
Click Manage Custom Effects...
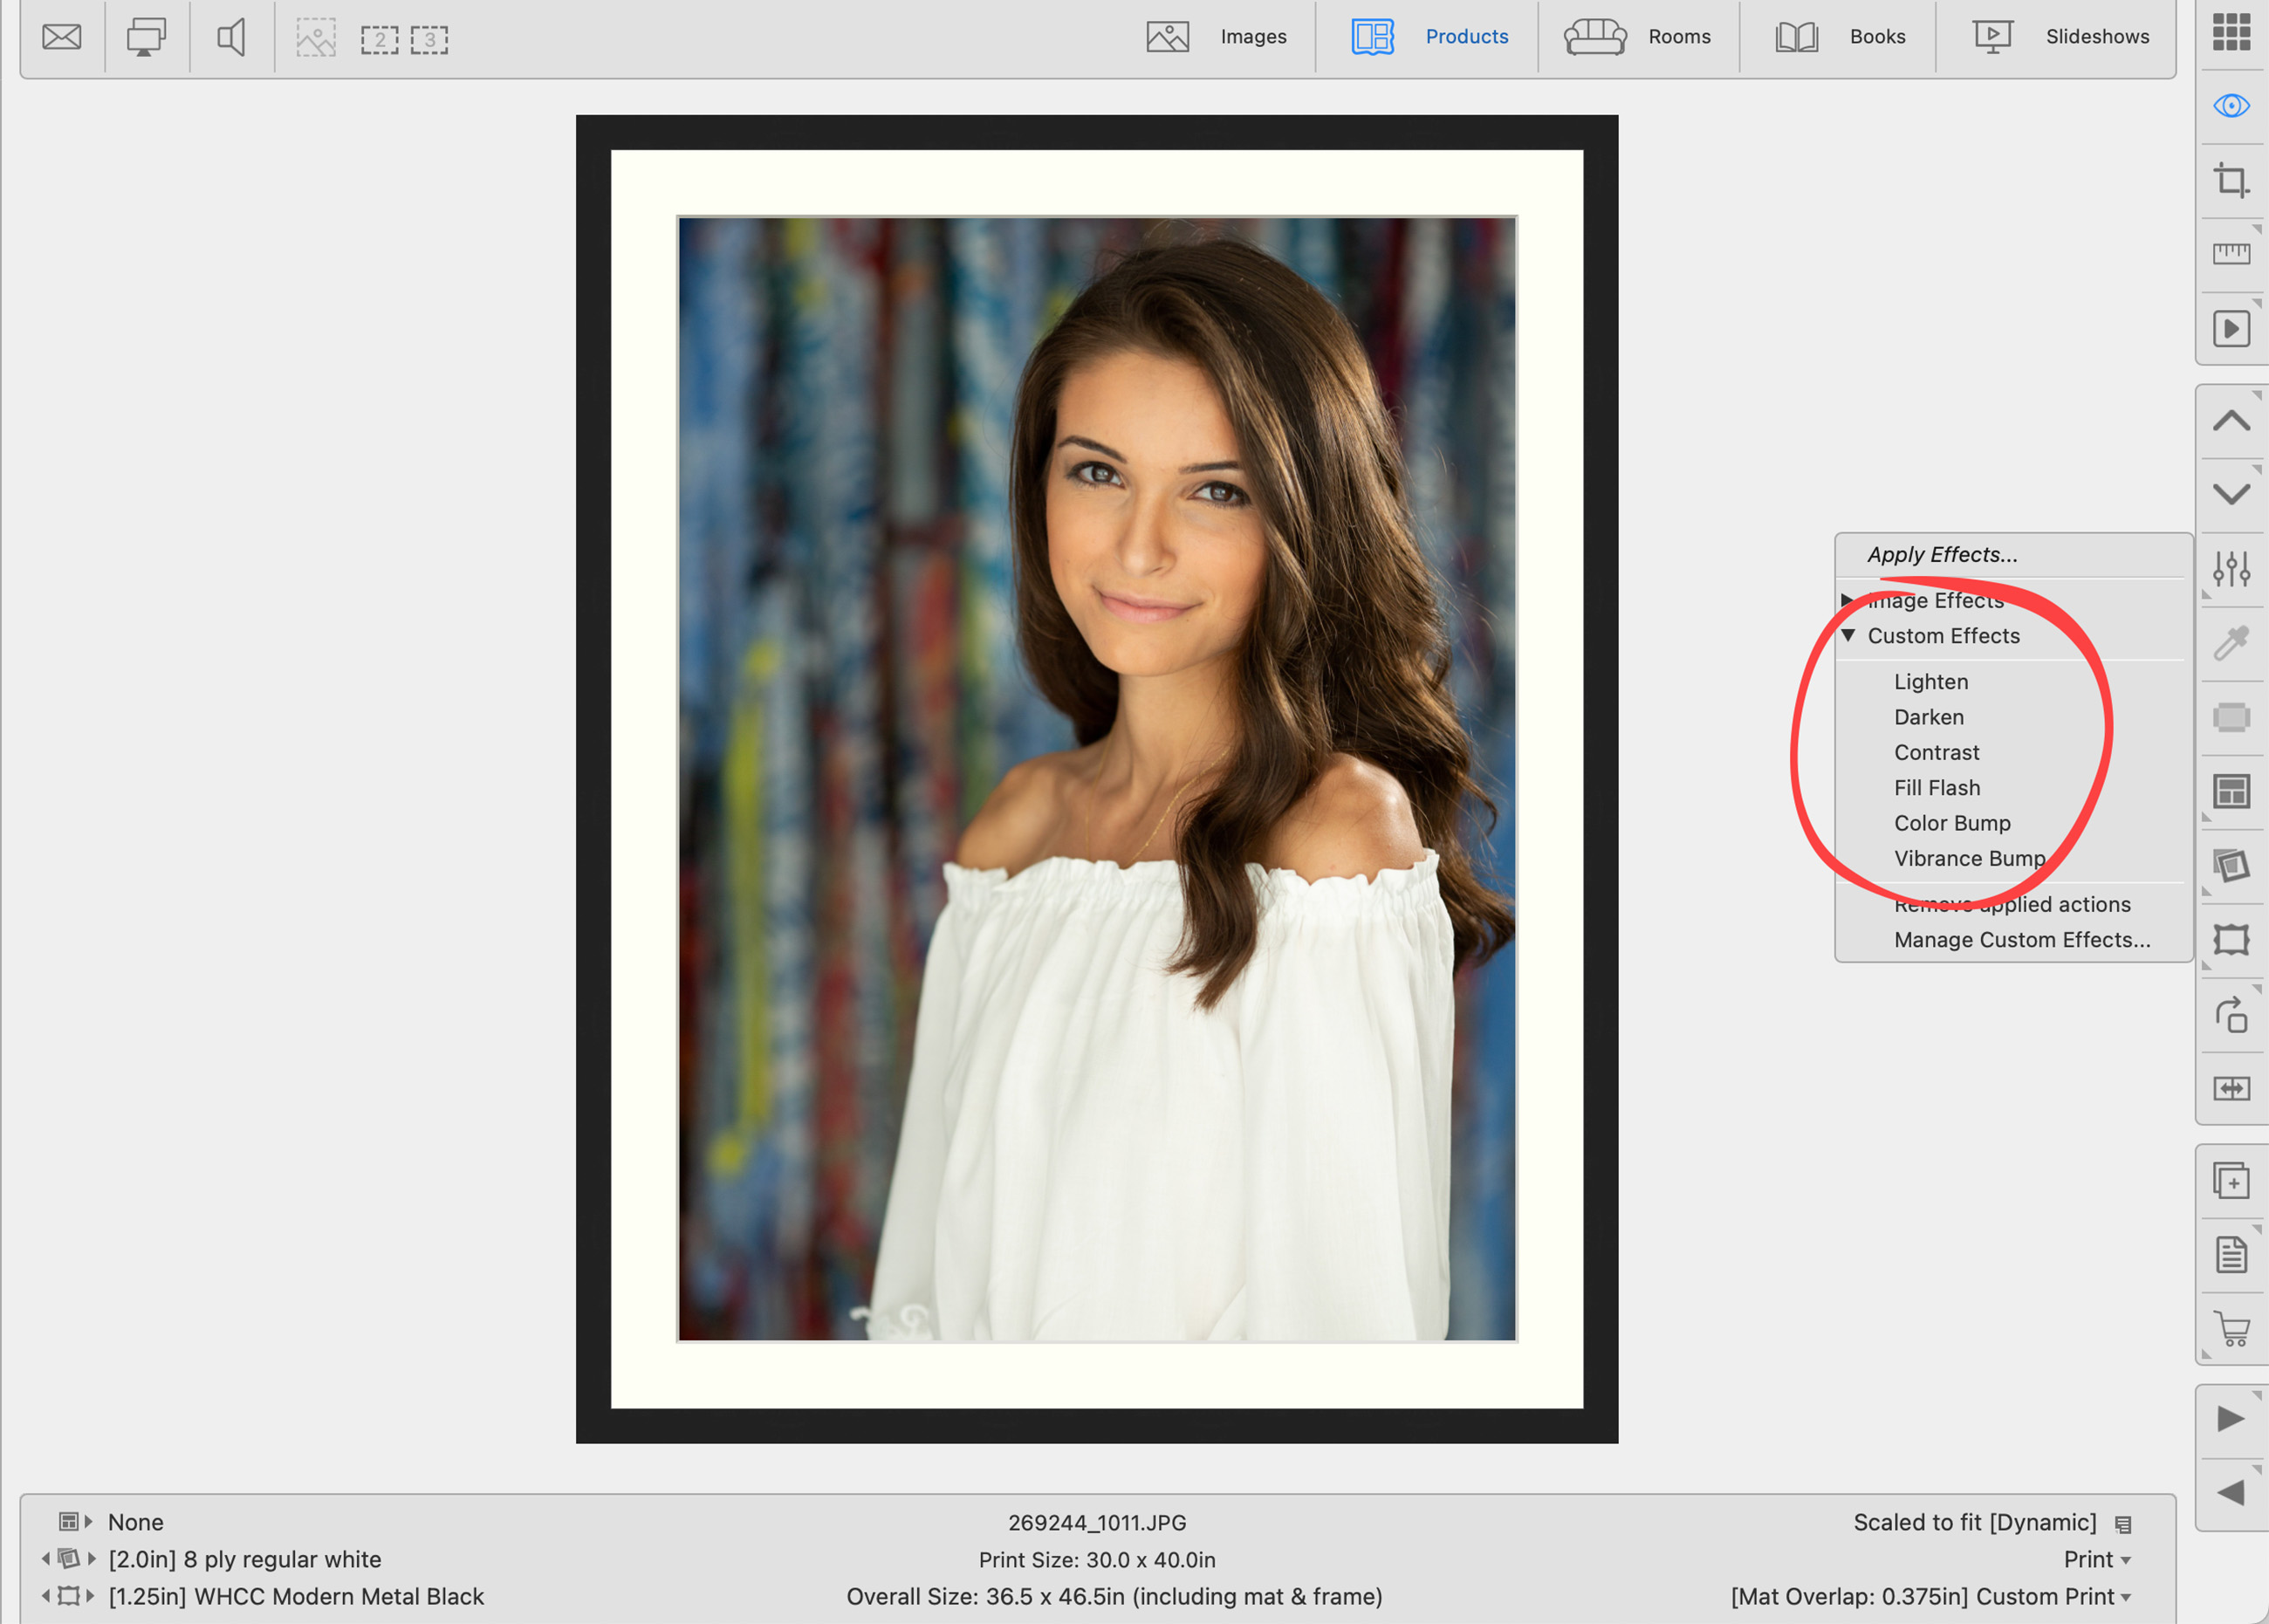point(2021,940)
